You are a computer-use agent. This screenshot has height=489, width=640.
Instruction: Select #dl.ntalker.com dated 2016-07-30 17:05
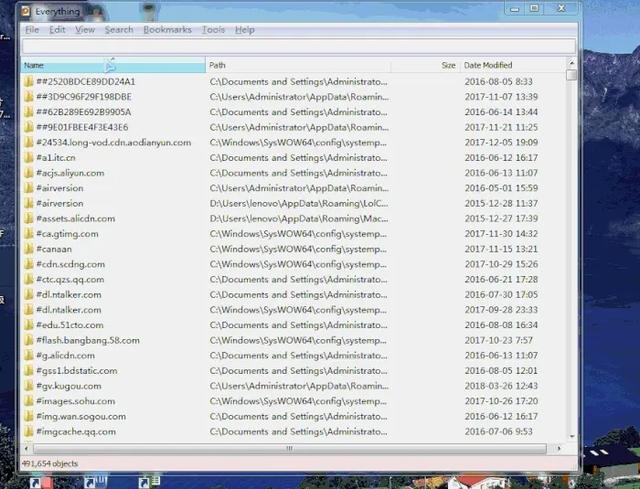pyautogui.click(x=69, y=295)
